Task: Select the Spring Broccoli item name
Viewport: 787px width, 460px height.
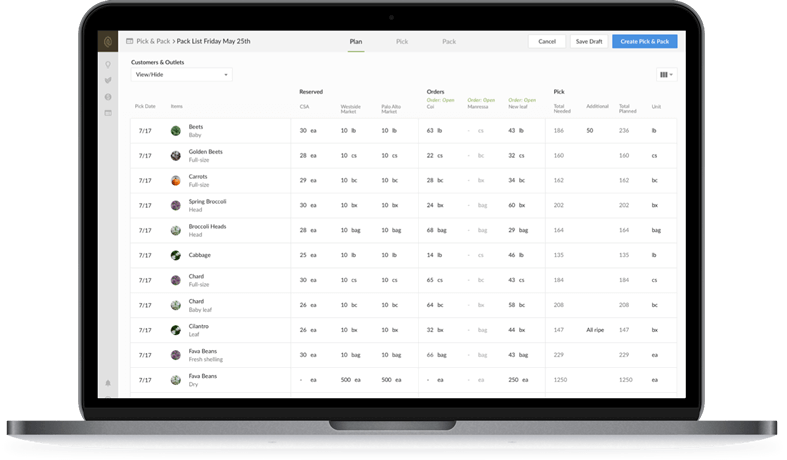Action: [207, 201]
